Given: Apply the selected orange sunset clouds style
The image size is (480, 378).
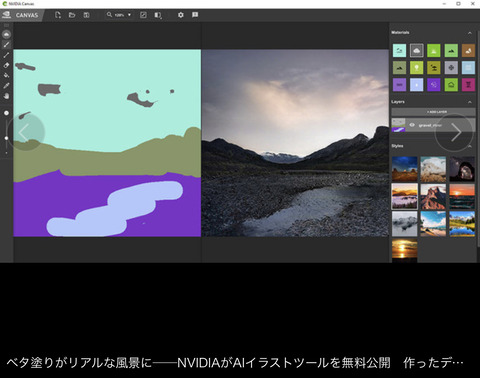Looking at the screenshot, I should tap(405, 196).
